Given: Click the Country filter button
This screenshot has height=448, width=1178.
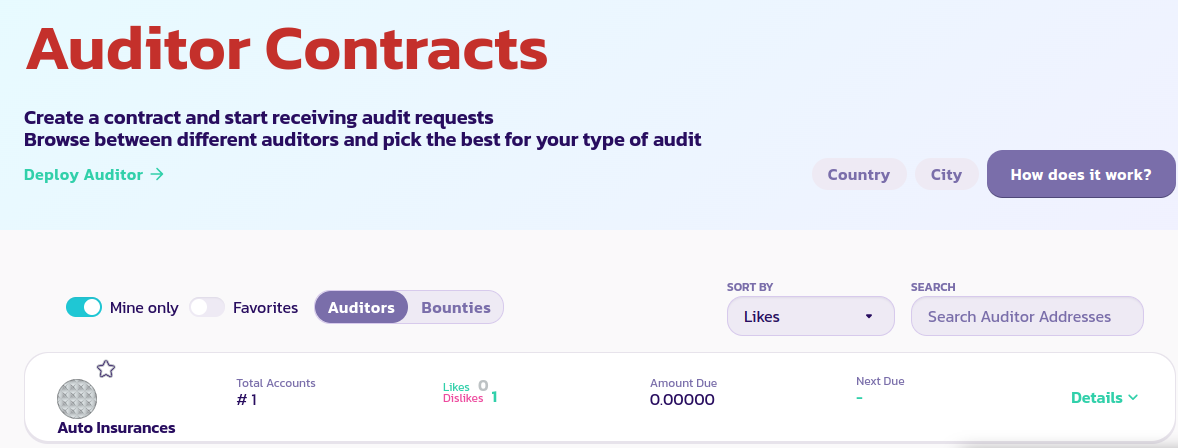Looking at the screenshot, I should point(858,175).
